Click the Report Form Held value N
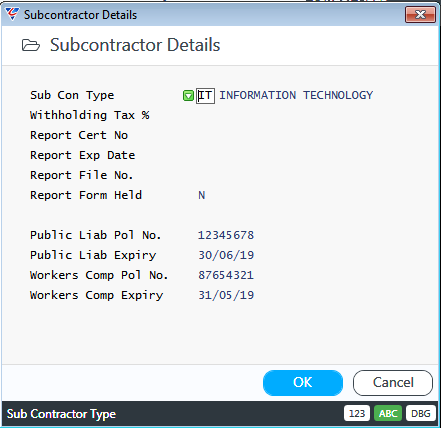 (202, 195)
